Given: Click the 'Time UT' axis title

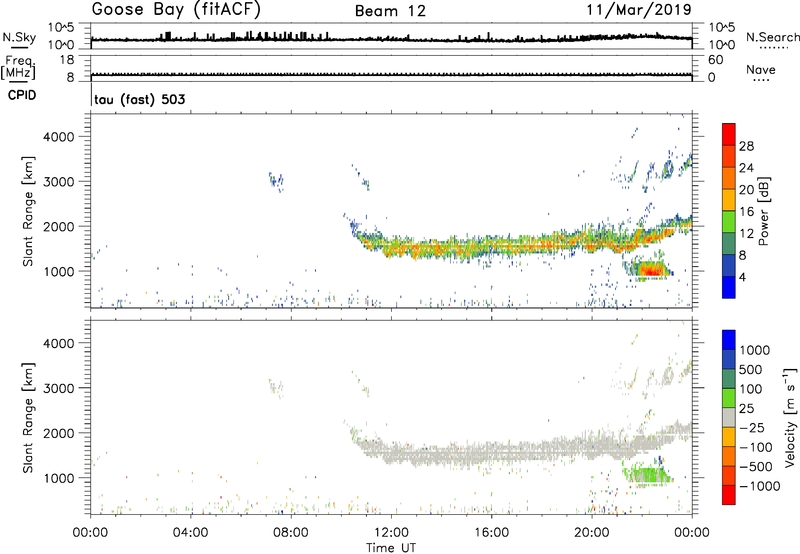Looking at the screenshot, I should pos(391,548).
